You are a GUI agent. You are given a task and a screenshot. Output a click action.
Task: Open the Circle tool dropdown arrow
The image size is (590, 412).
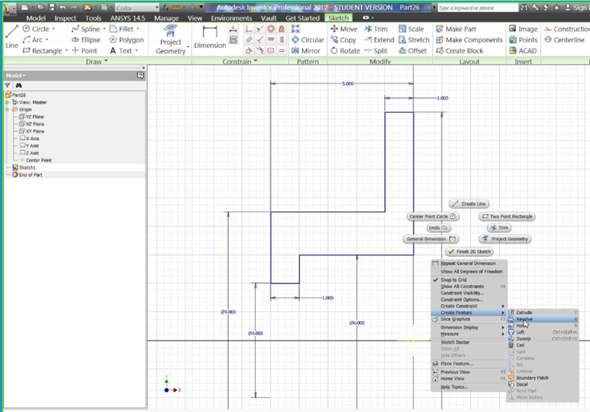pyautogui.click(x=54, y=29)
